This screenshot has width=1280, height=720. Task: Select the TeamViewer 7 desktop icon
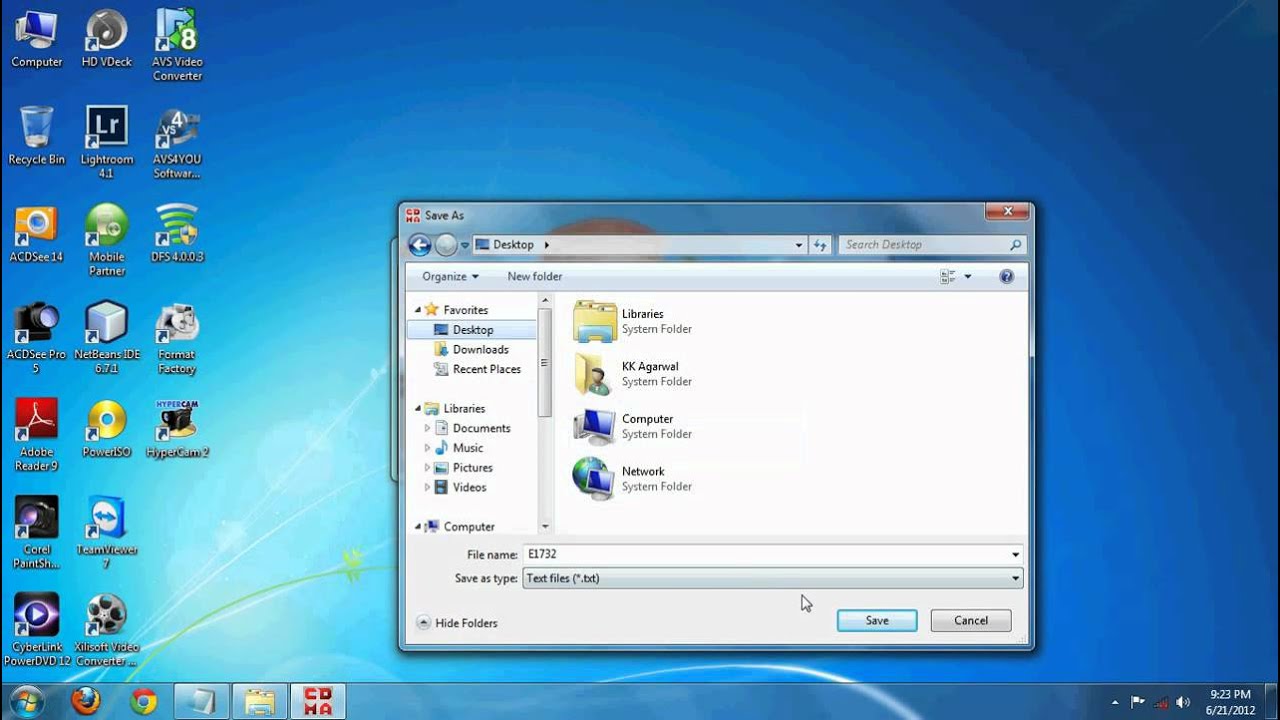pyautogui.click(x=106, y=532)
